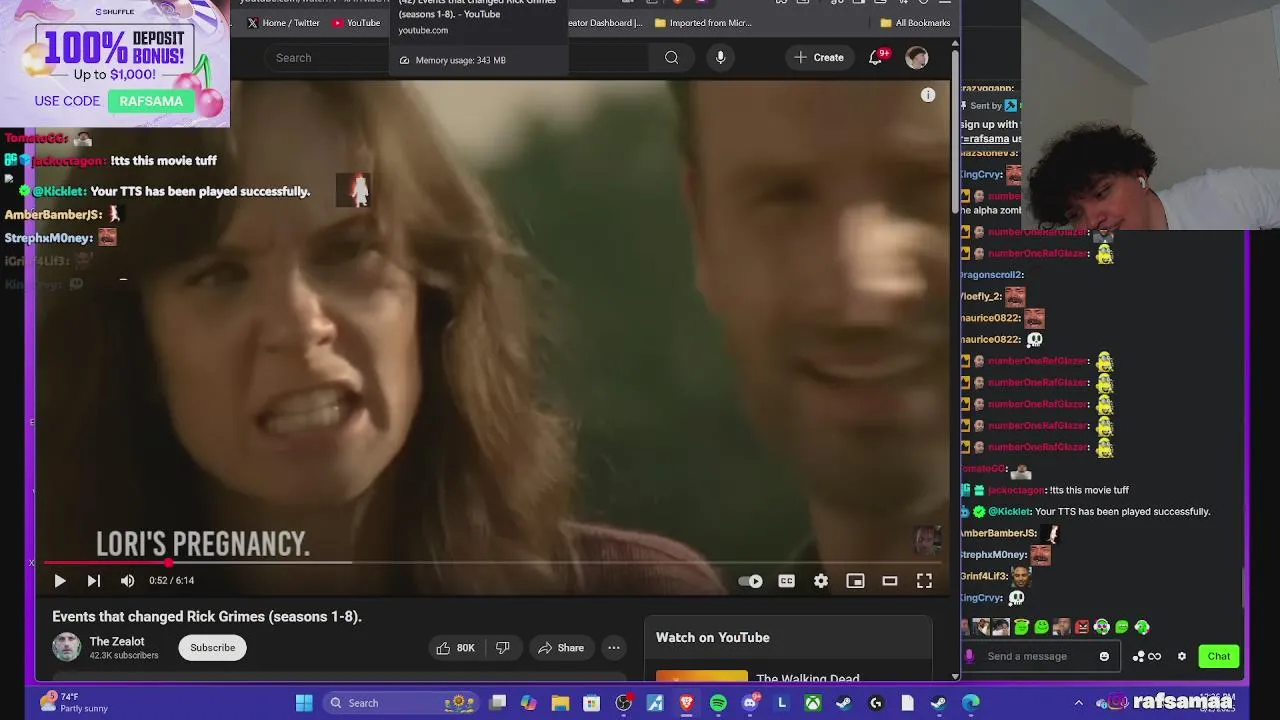1280x720 pixels.
Task: Search with voice microphone button
Action: (720, 58)
